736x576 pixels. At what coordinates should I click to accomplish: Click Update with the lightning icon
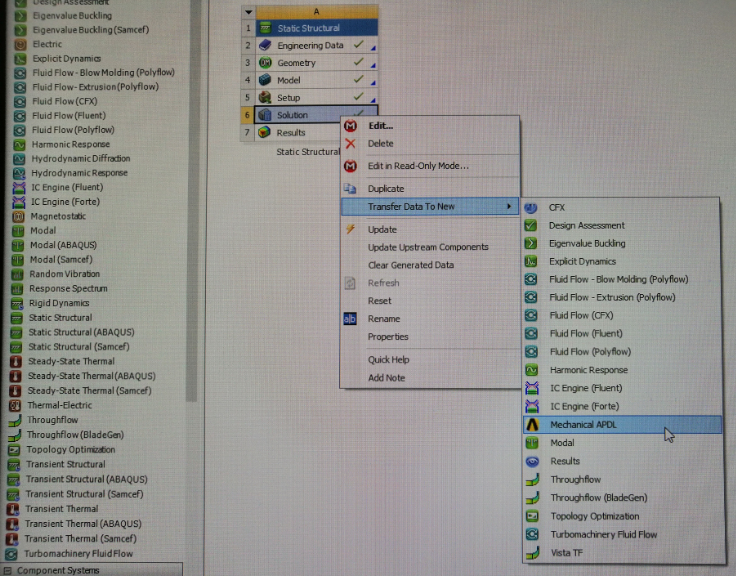pyautogui.click(x=382, y=230)
